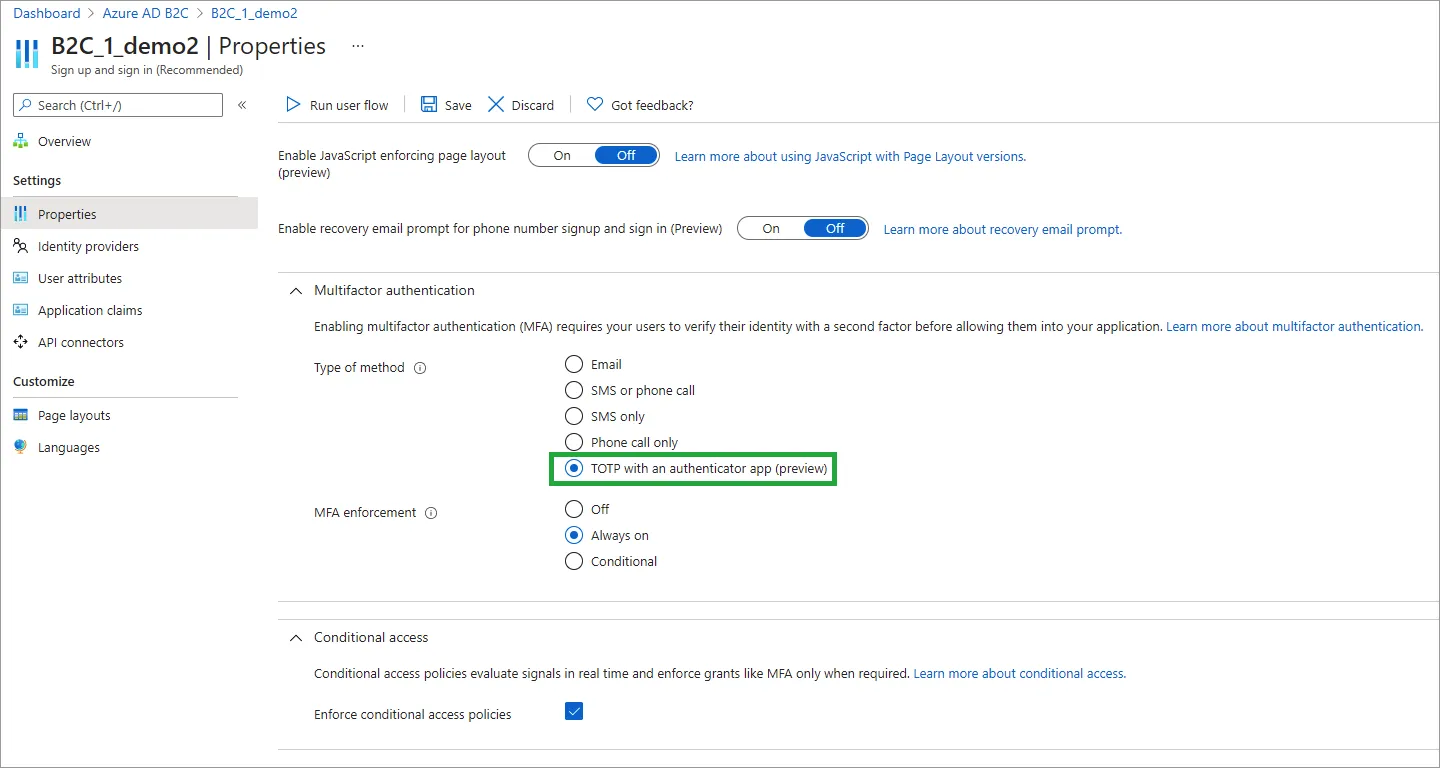The height and width of the screenshot is (768, 1440).
Task: Click the Save floppy disk icon
Action: click(x=429, y=105)
